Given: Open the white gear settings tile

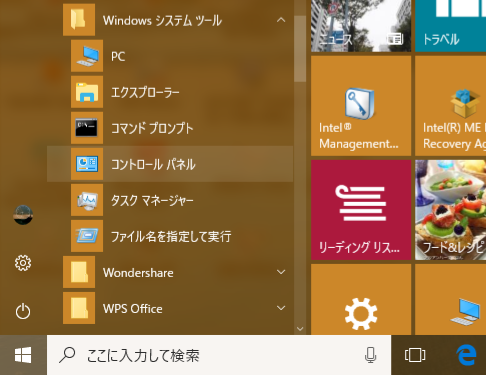Looking at the screenshot, I should 361,299.
